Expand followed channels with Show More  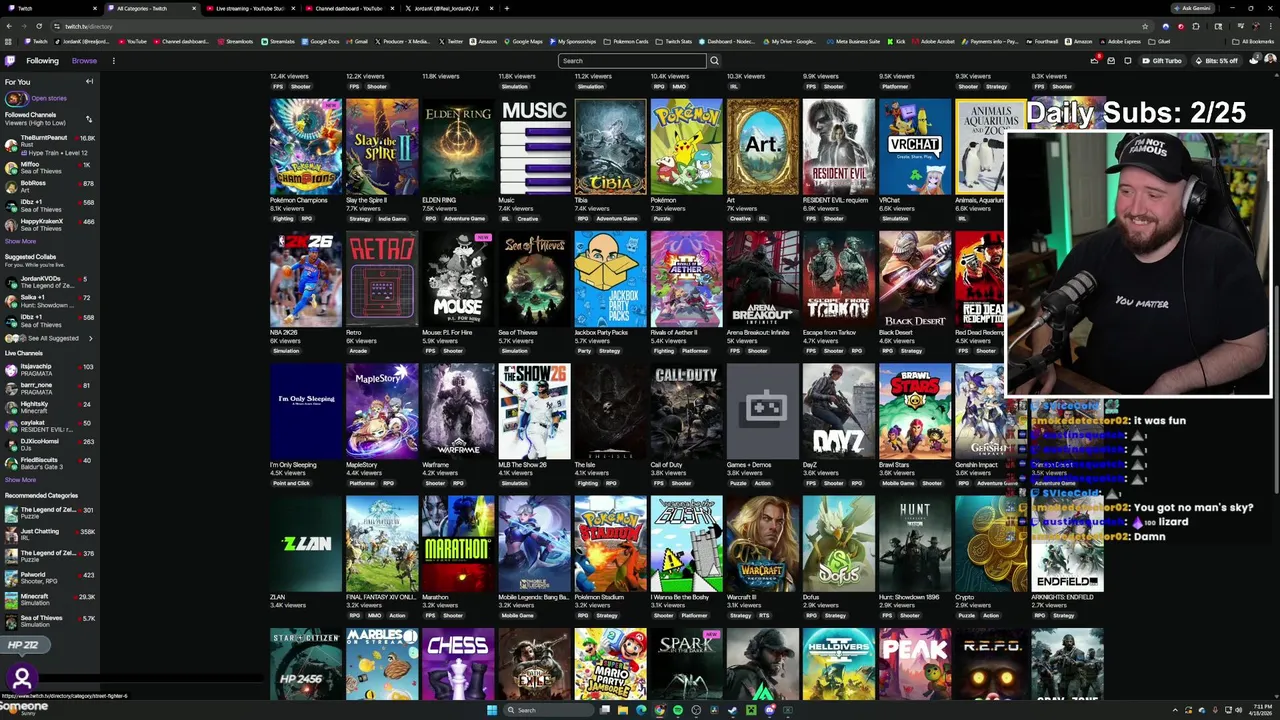(20, 241)
